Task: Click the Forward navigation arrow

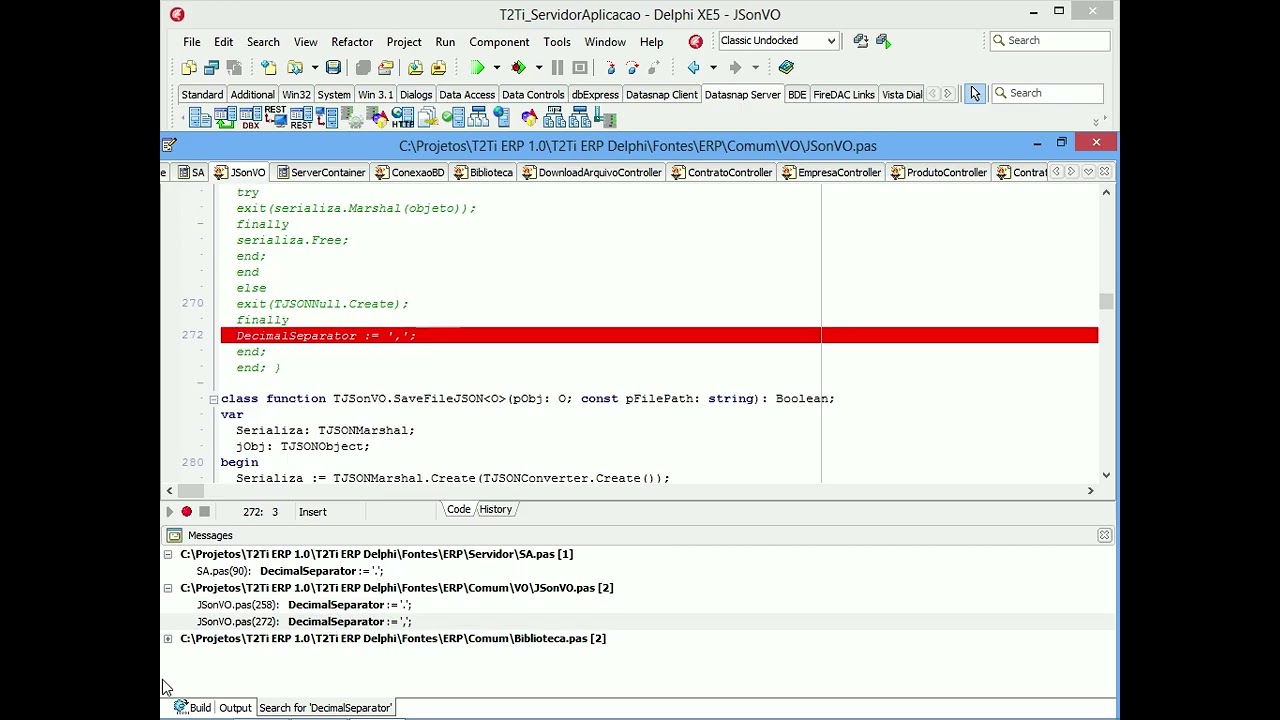Action: point(735,67)
